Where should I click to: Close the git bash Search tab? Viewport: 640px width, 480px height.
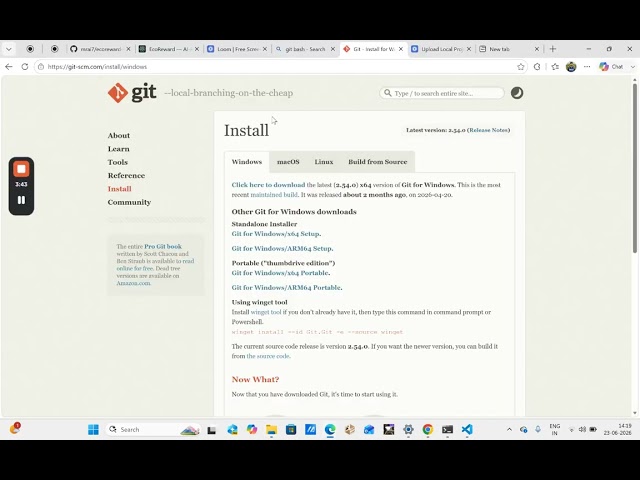coord(333,49)
